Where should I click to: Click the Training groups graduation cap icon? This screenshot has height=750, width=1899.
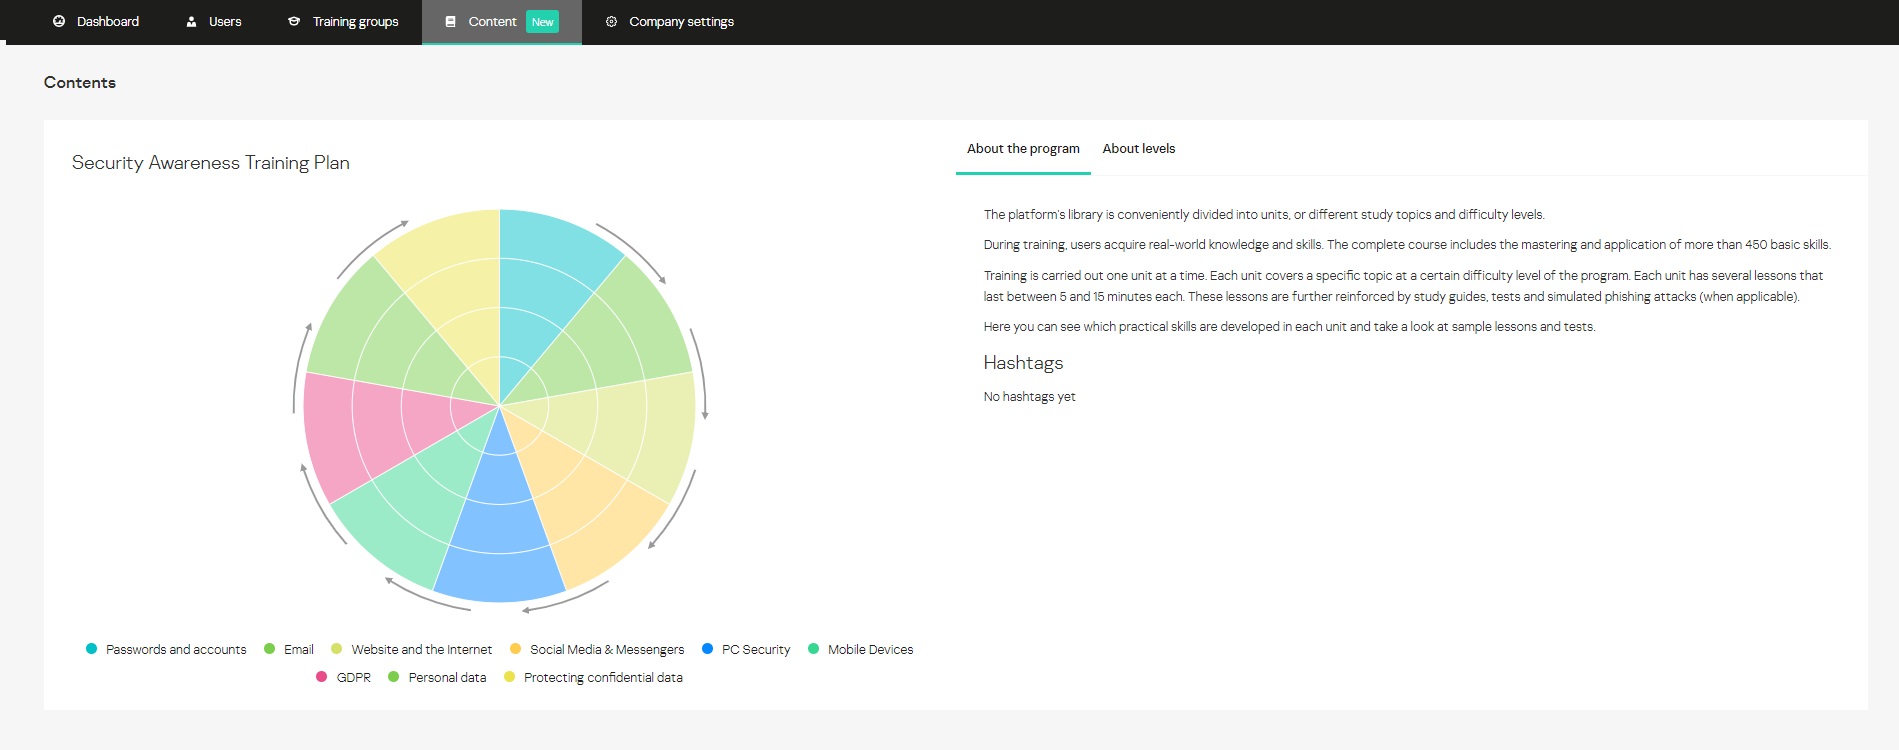pos(294,21)
